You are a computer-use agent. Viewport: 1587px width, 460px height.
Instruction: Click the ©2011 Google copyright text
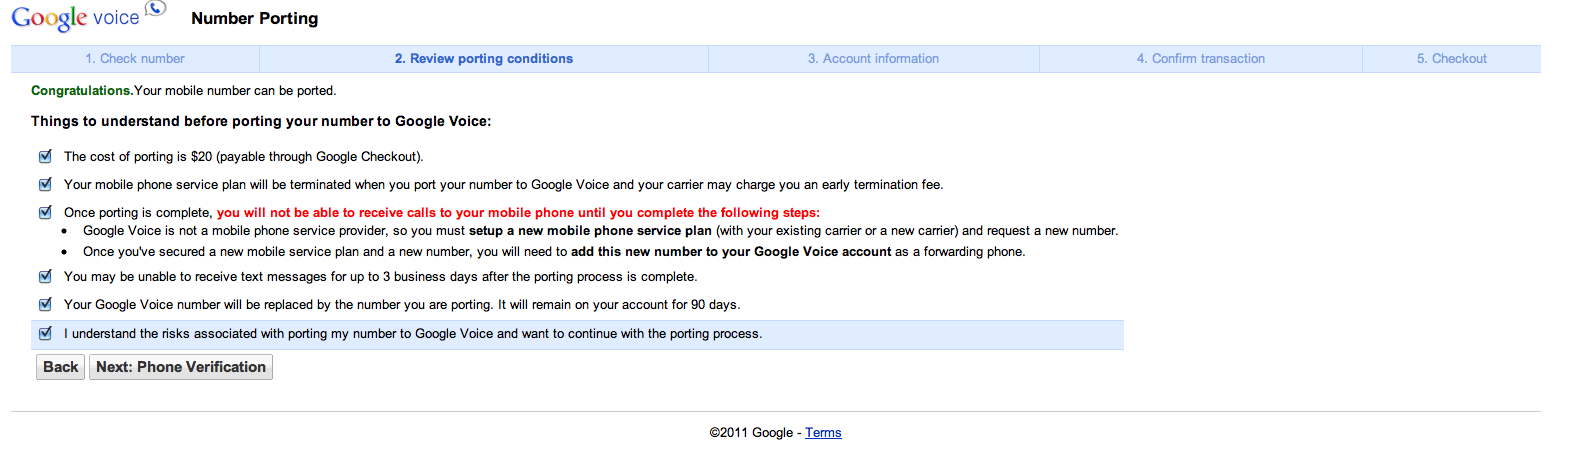point(751,433)
